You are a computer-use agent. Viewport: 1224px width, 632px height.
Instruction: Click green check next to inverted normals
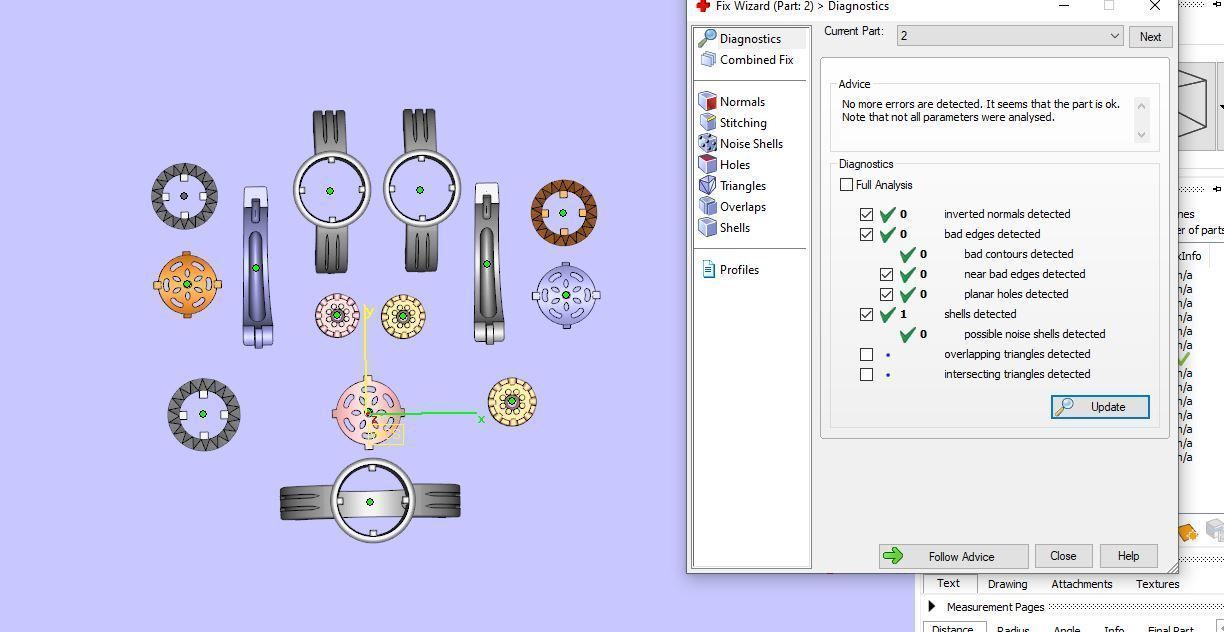[887, 214]
